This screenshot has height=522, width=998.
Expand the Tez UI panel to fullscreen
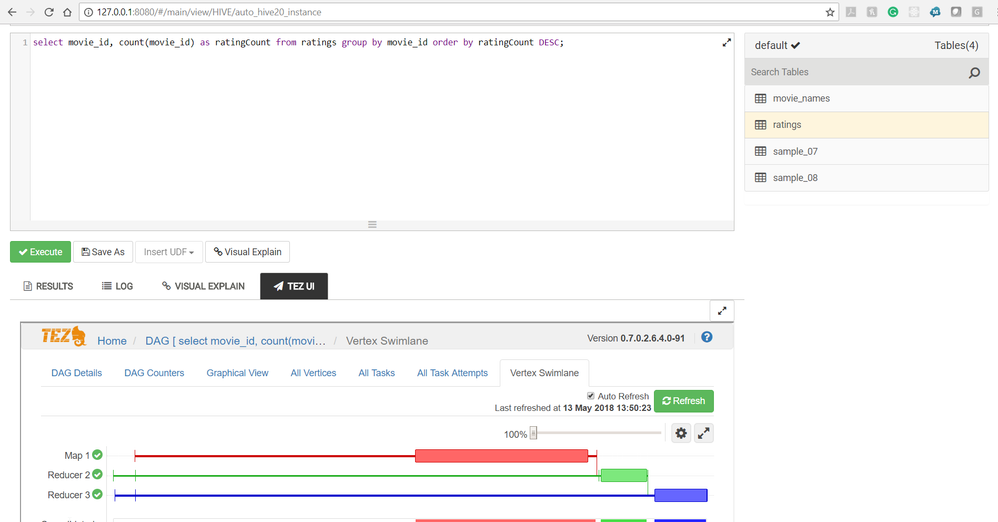(722, 311)
